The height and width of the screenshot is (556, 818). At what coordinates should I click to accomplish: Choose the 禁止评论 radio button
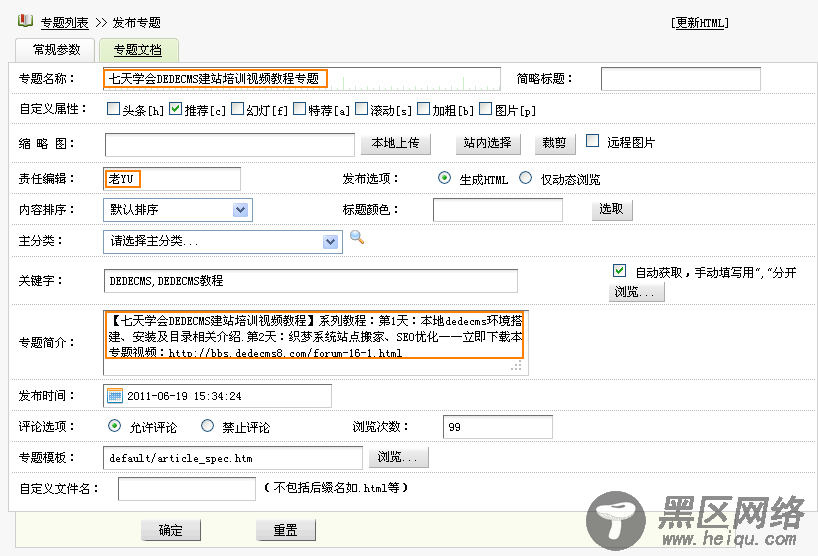point(208,426)
